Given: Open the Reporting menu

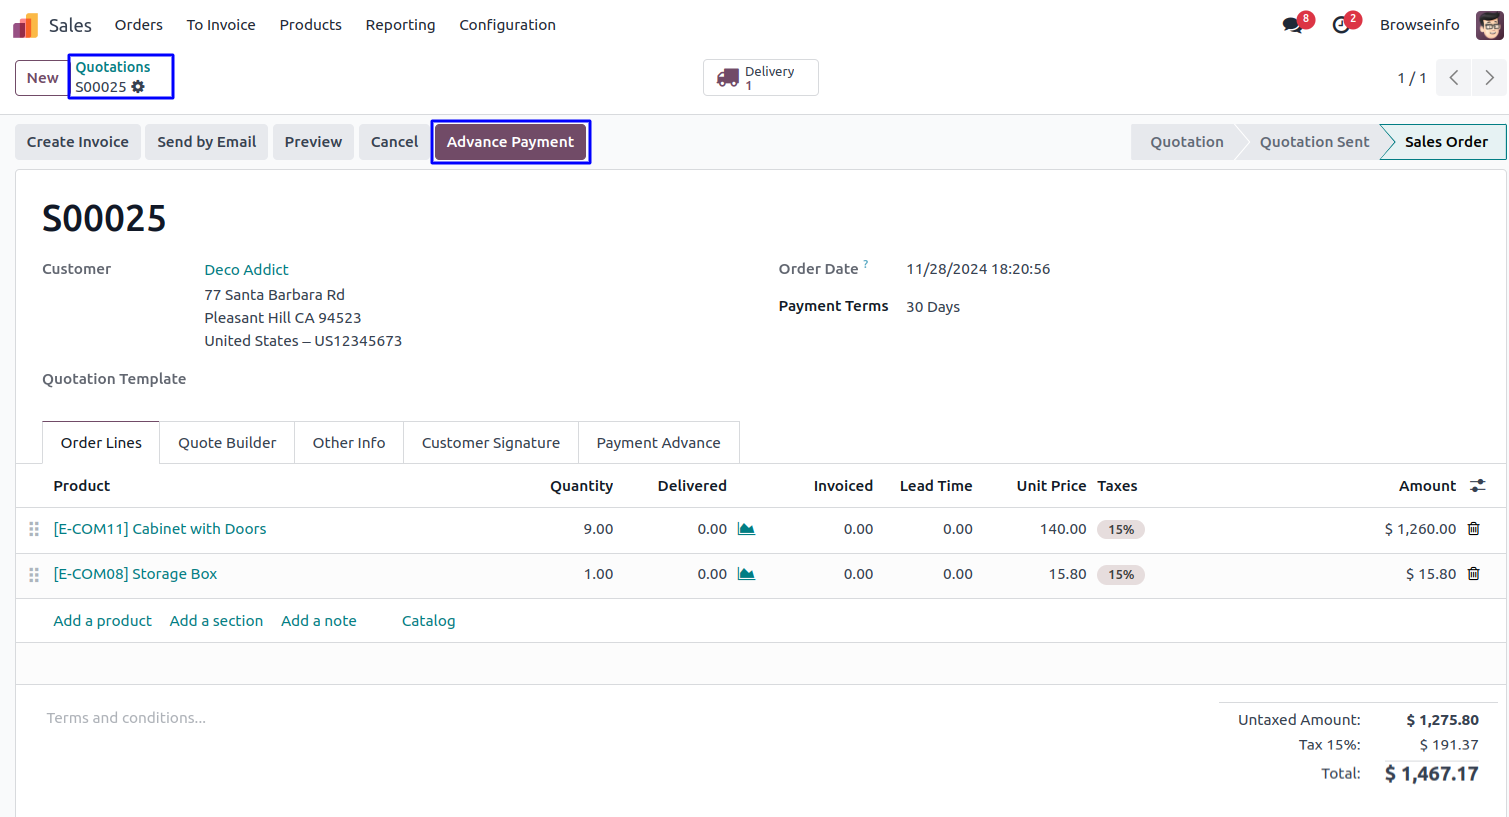Looking at the screenshot, I should pyautogui.click(x=400, y=25).
